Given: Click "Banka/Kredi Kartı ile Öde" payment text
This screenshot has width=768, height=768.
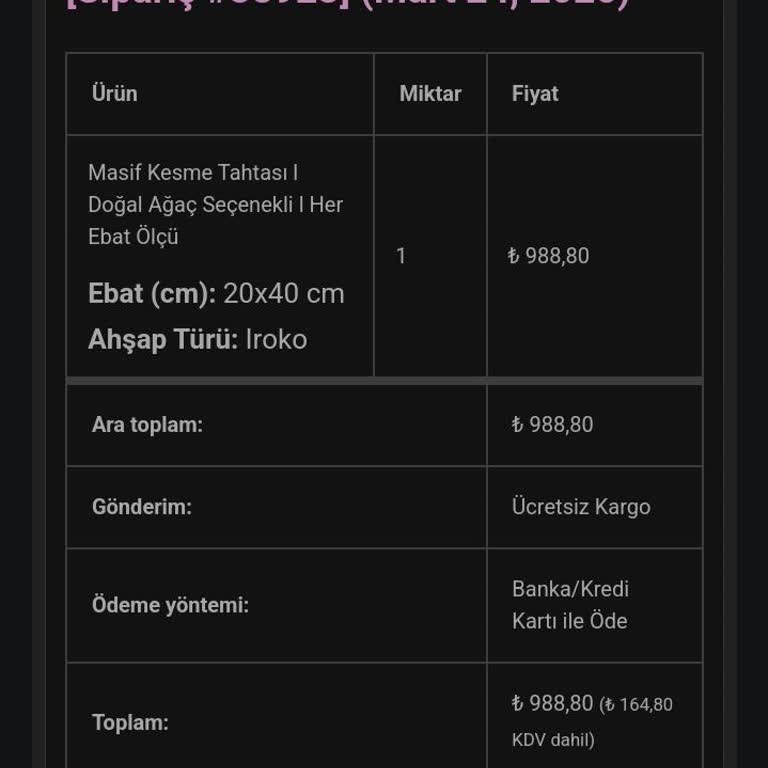Looking at the screenshot, I should (570, 605).
